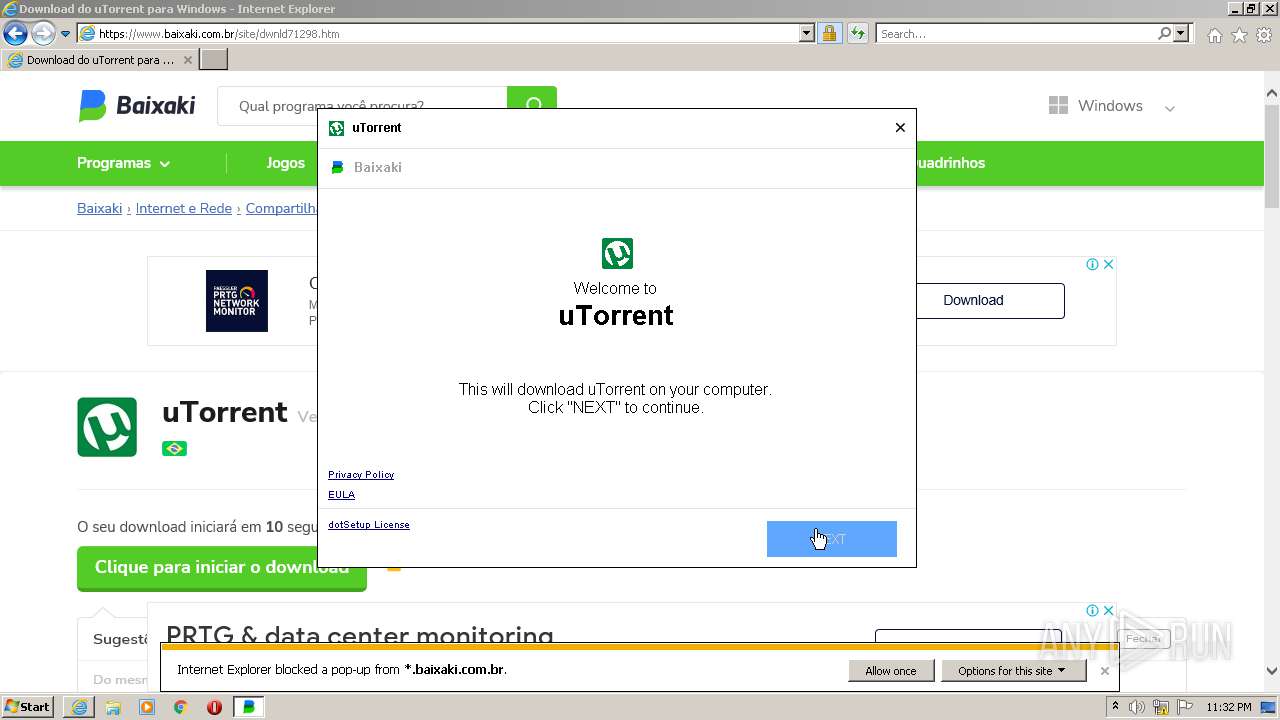Switch to Baixaki installer taskbar item
1280x720 pixels.
(249, 707)
